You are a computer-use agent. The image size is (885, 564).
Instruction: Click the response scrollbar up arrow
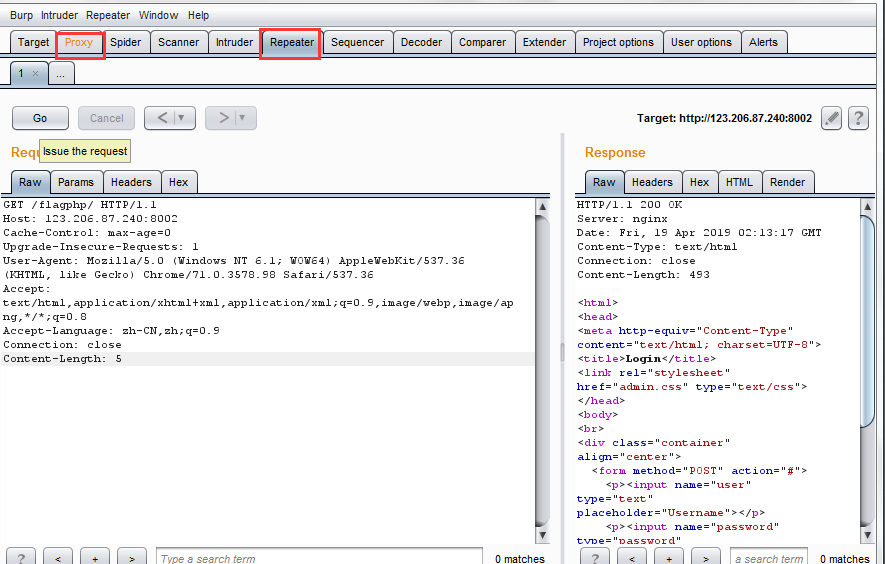tap(868, 207)
